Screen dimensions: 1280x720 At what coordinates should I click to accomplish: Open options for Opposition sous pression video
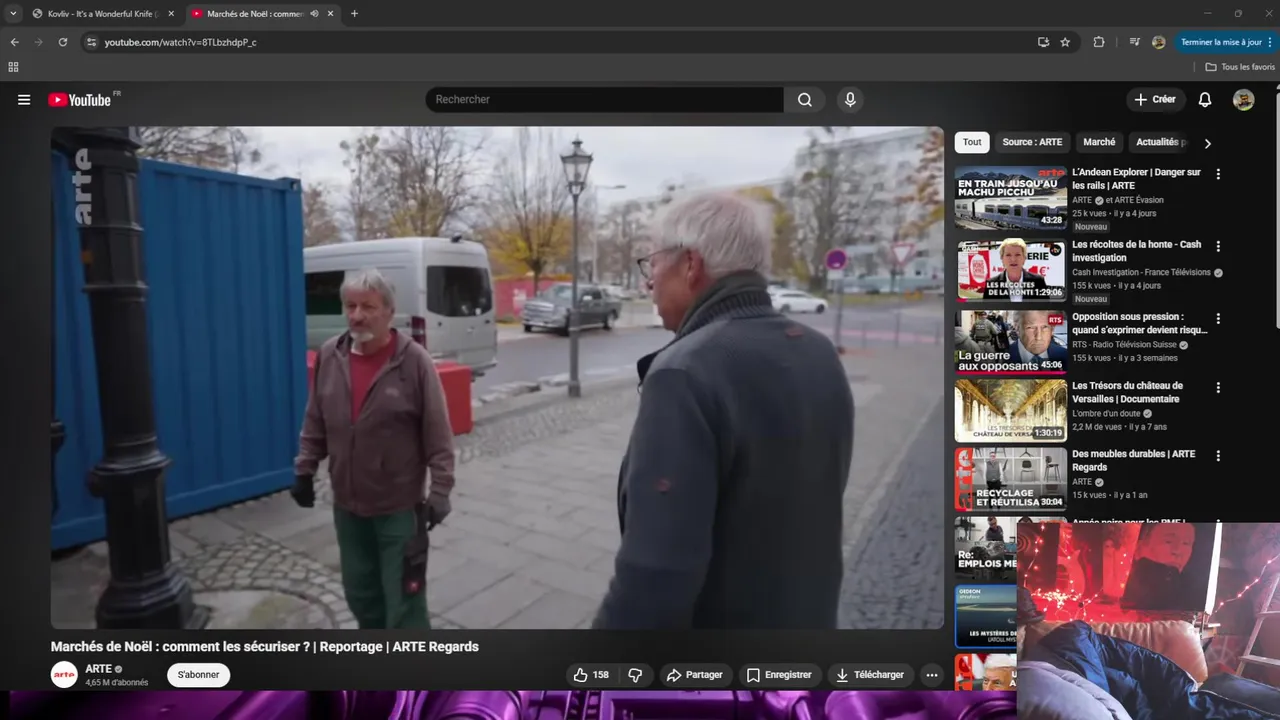[x=1218, y=318]
